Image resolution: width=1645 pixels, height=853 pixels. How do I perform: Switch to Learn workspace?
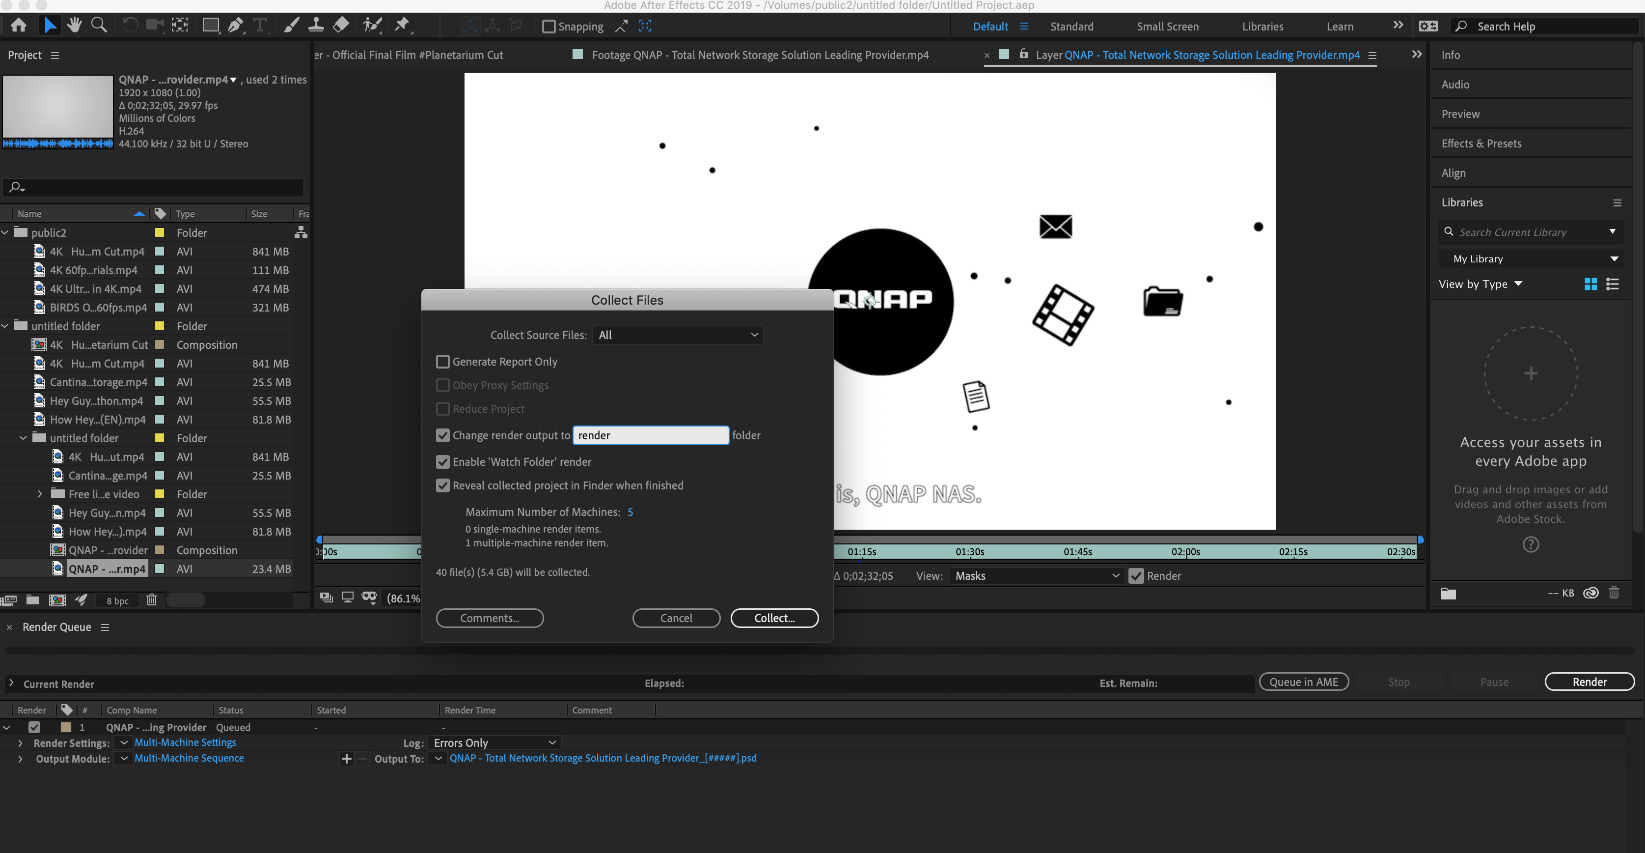pyautogui.click(x=1340, y=27)
